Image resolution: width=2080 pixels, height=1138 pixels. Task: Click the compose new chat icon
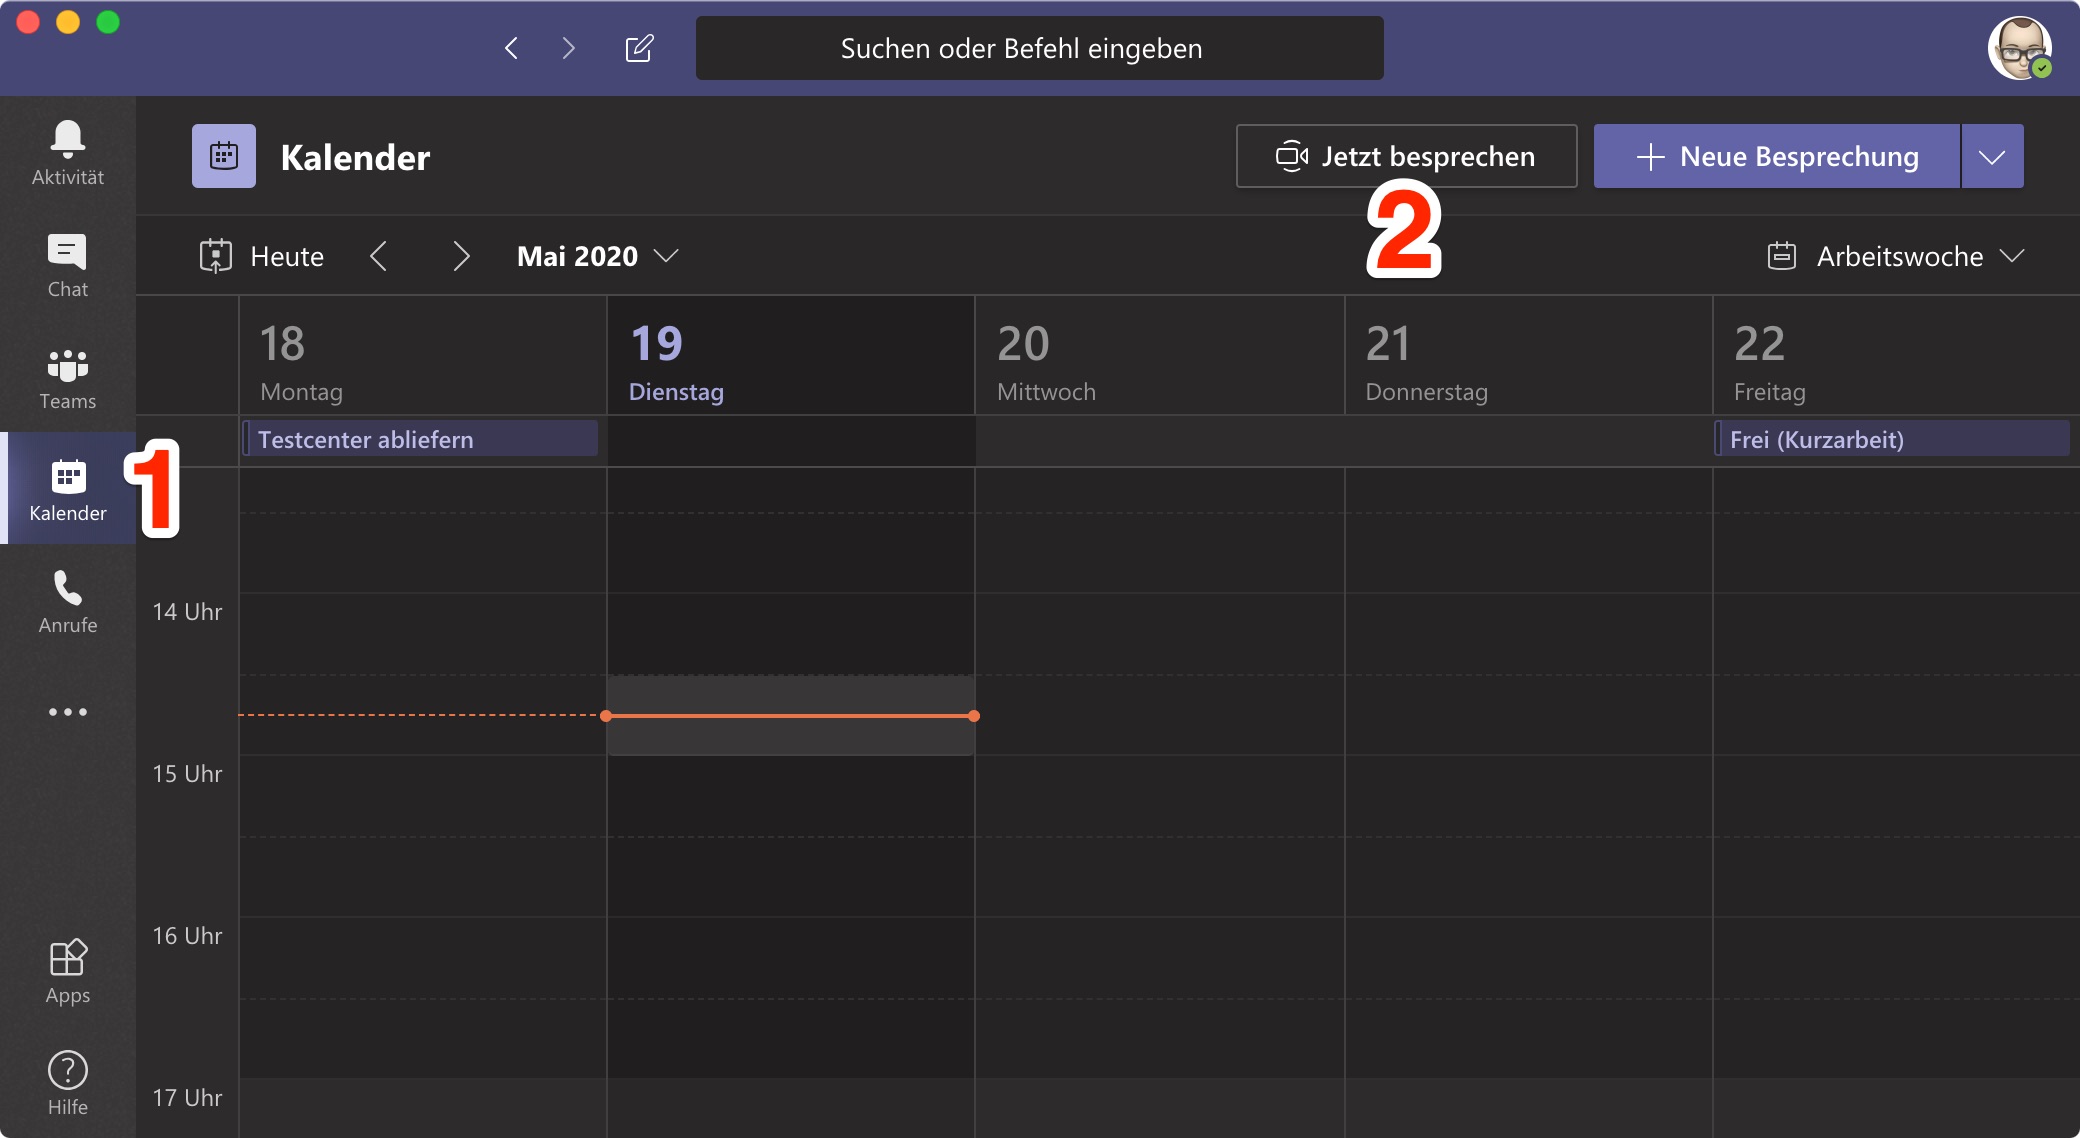point(639,48)
